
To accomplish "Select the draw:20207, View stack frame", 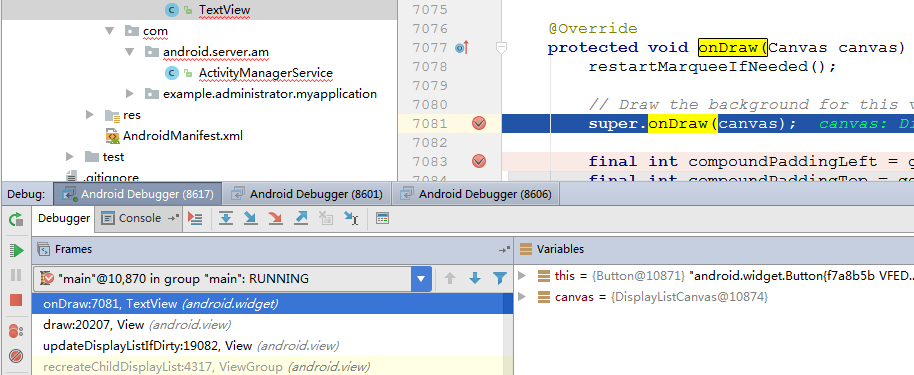I will coord(136,325).
